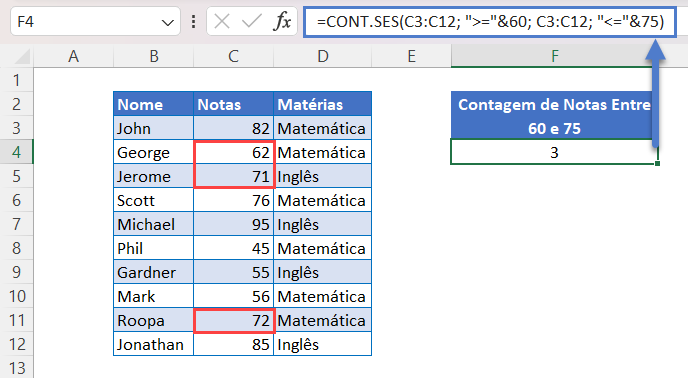Select row 13 header
Screen dimensions: 688x378
pos(17,367)
